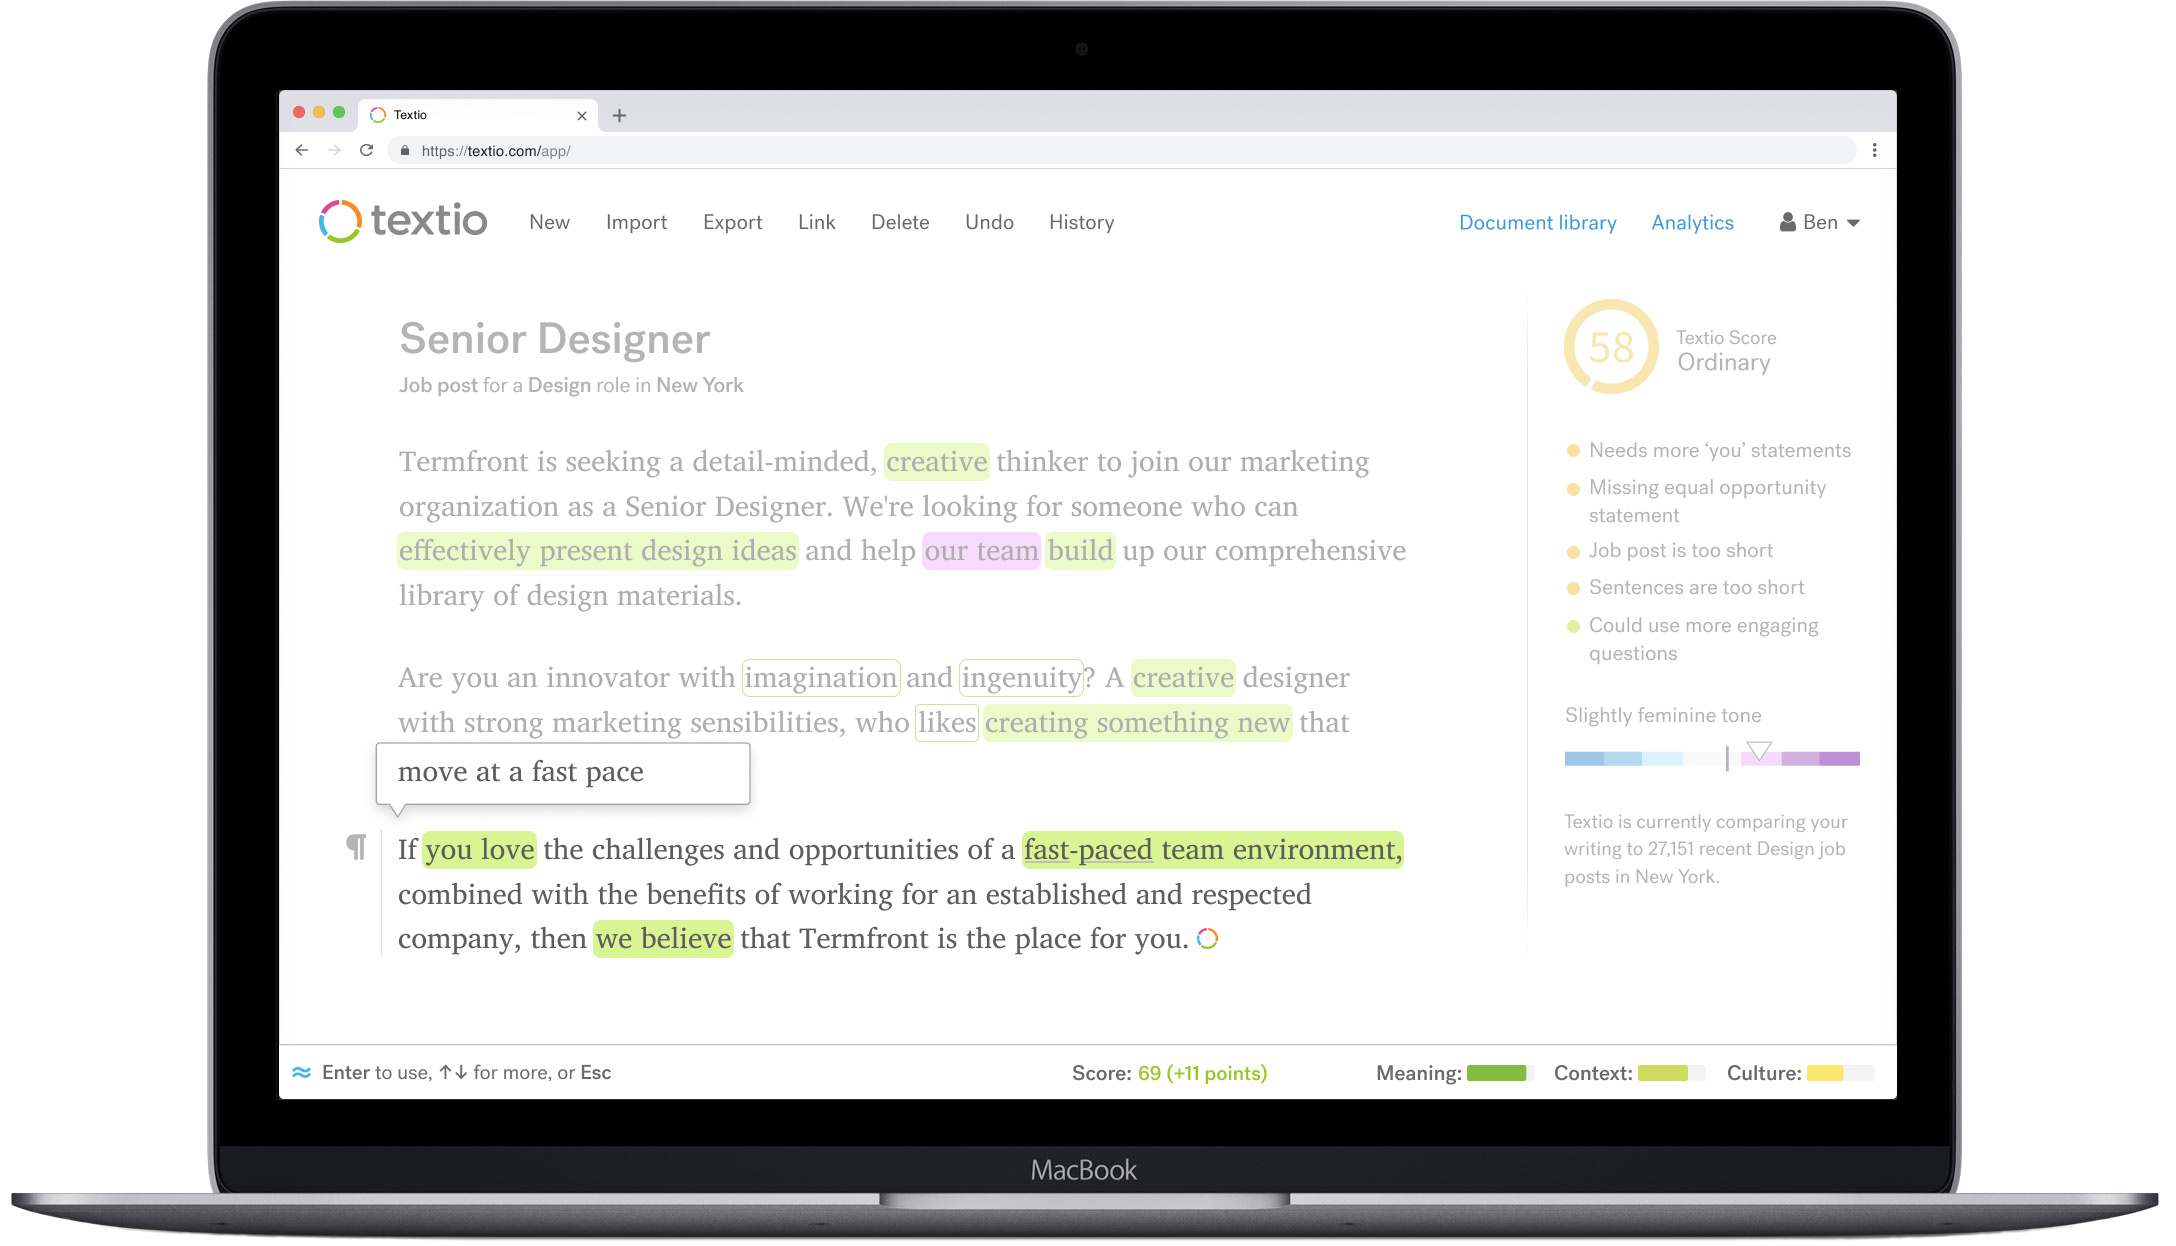Click the Meaning score indicator
This screenshot has width=2176, height=1246.
[1495, 1071]
